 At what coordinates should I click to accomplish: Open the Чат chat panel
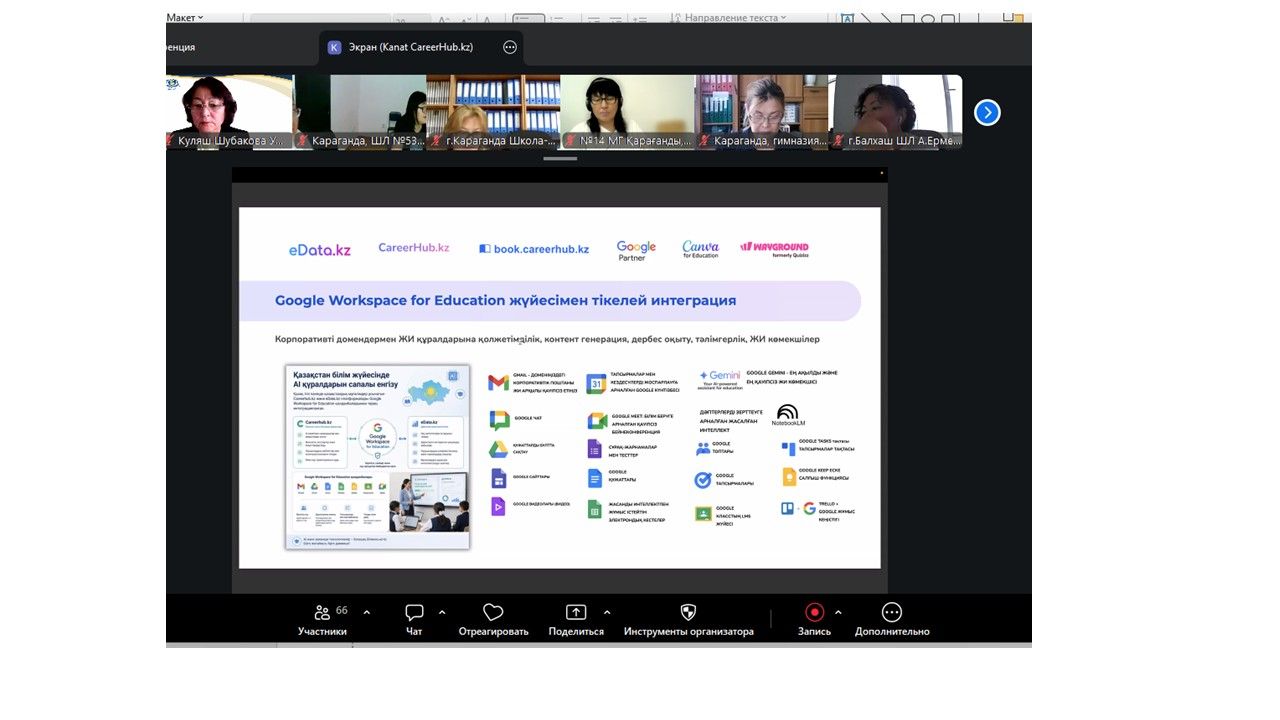[x=414, y=620]
